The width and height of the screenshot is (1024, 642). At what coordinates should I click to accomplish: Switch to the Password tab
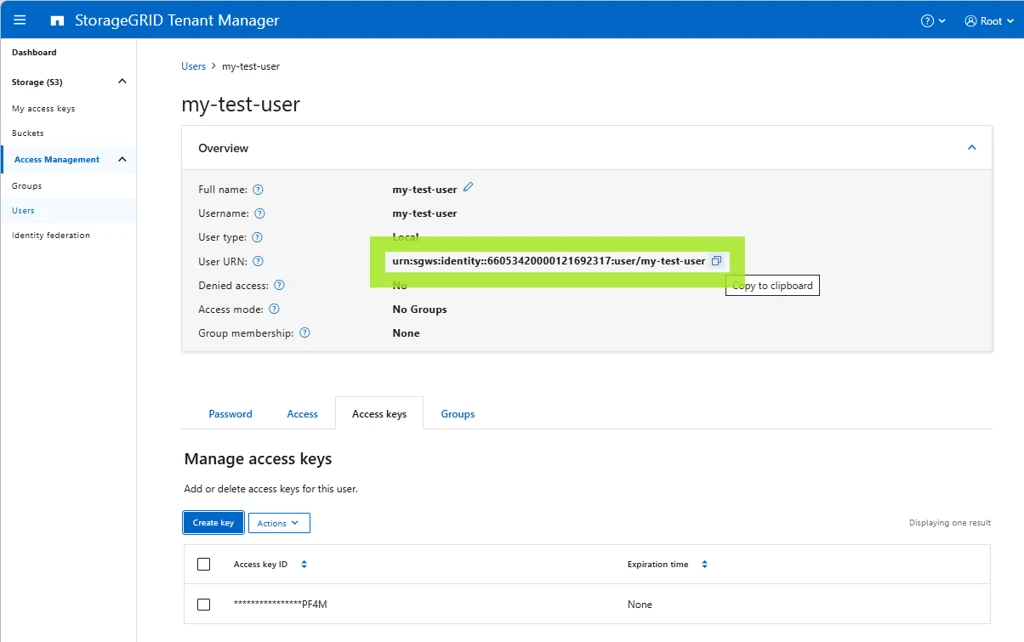coord(231,414)
